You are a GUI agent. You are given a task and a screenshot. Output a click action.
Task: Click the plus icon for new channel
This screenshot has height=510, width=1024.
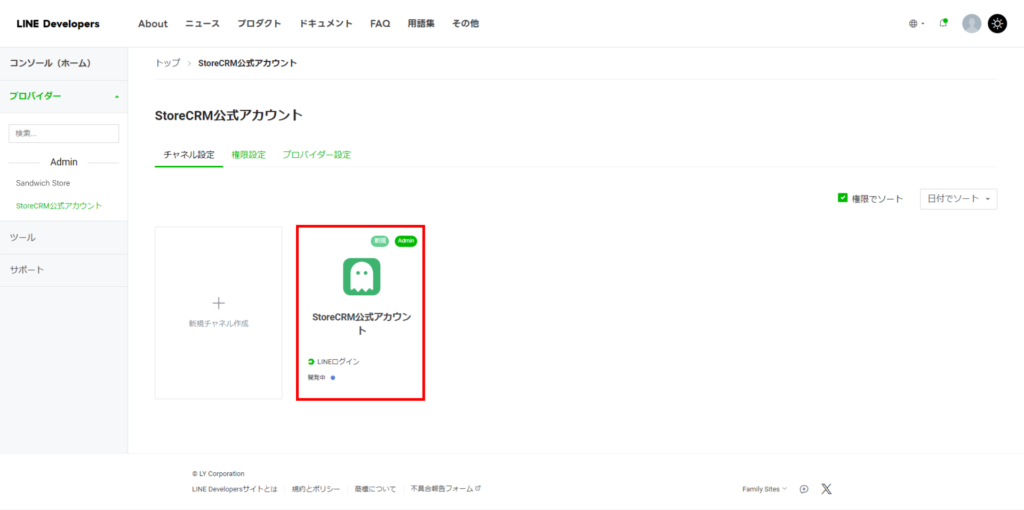pos(219,303)
